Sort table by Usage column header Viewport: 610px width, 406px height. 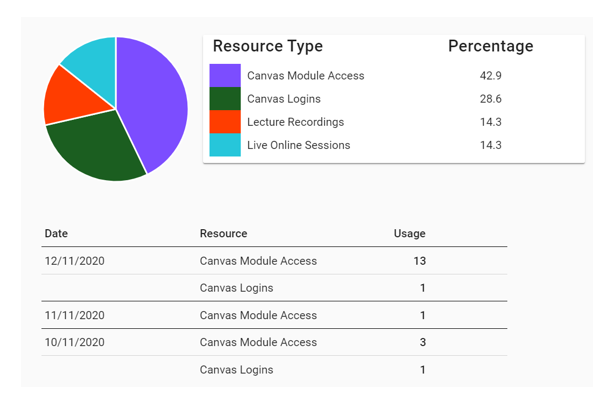(409, 234)
